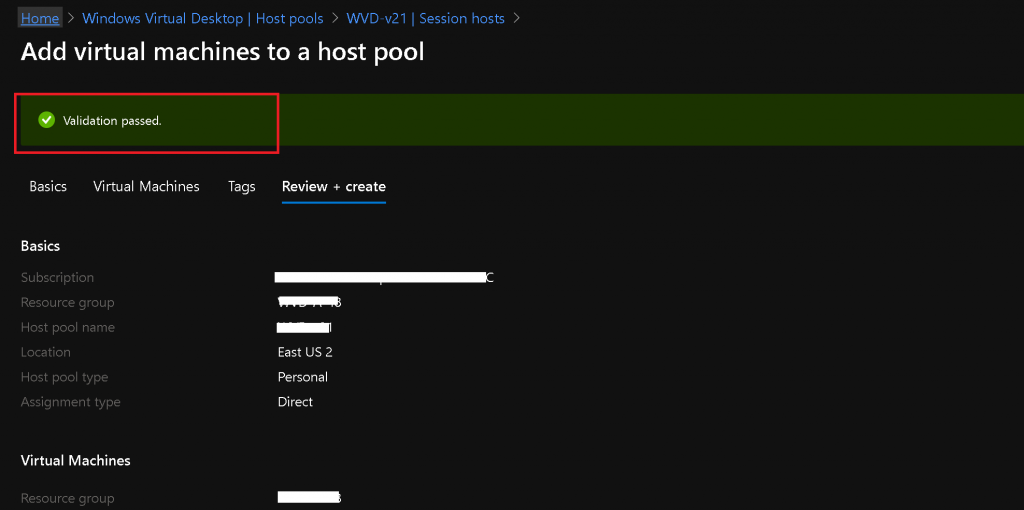
Task: Click the 'Virtual Machines' section heading
Action: 76,460
